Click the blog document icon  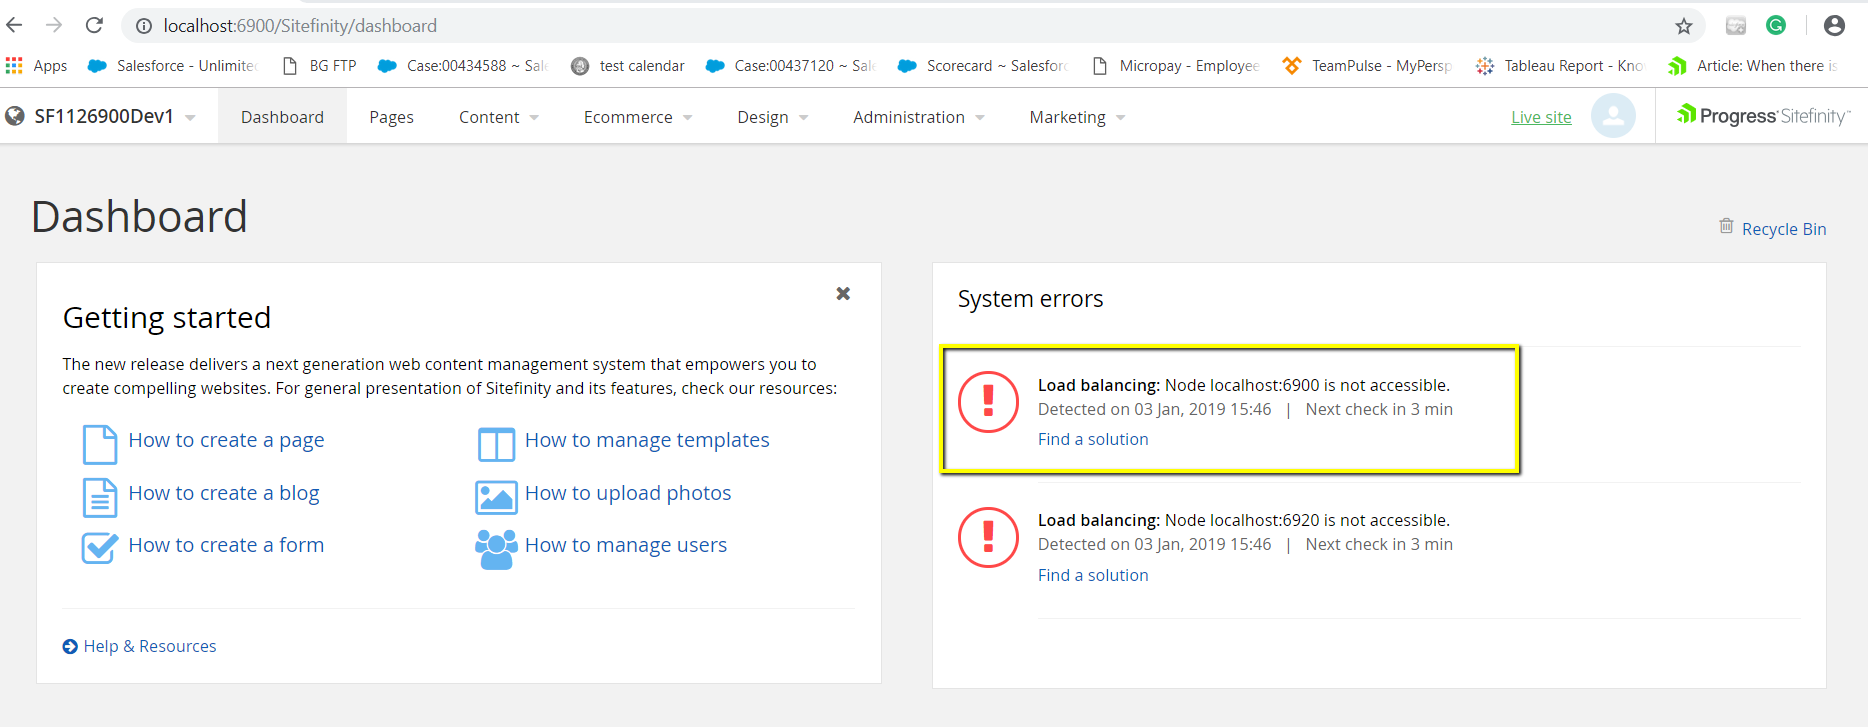click(x=99, y=497)
